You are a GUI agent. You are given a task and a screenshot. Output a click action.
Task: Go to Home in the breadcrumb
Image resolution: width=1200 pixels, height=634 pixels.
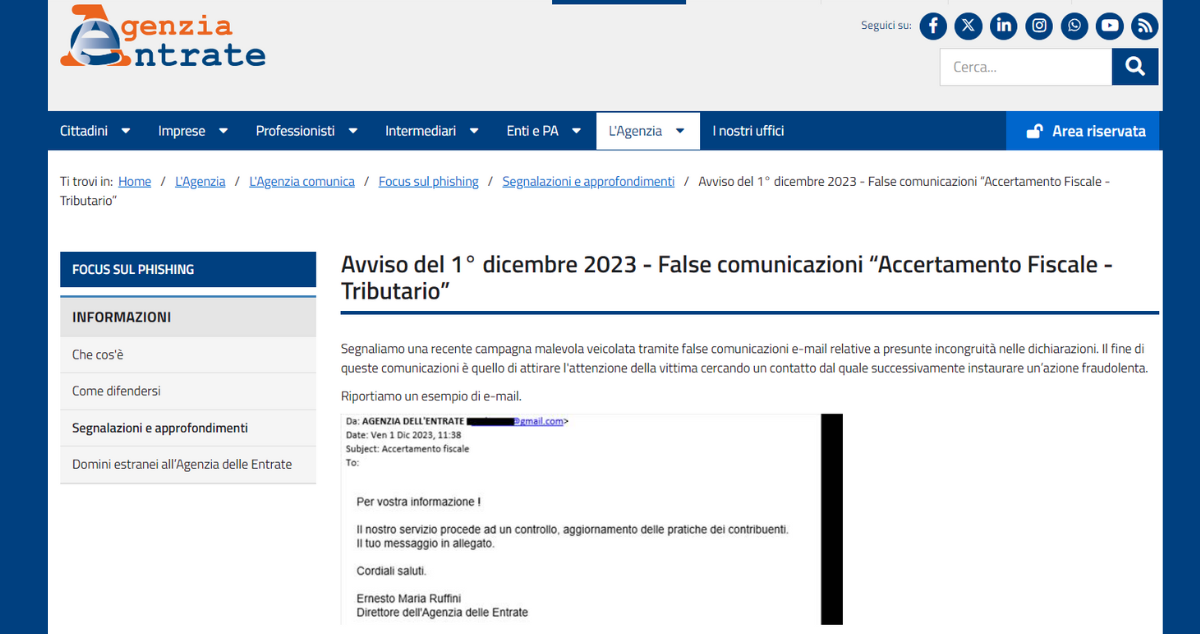coord(135,182)
